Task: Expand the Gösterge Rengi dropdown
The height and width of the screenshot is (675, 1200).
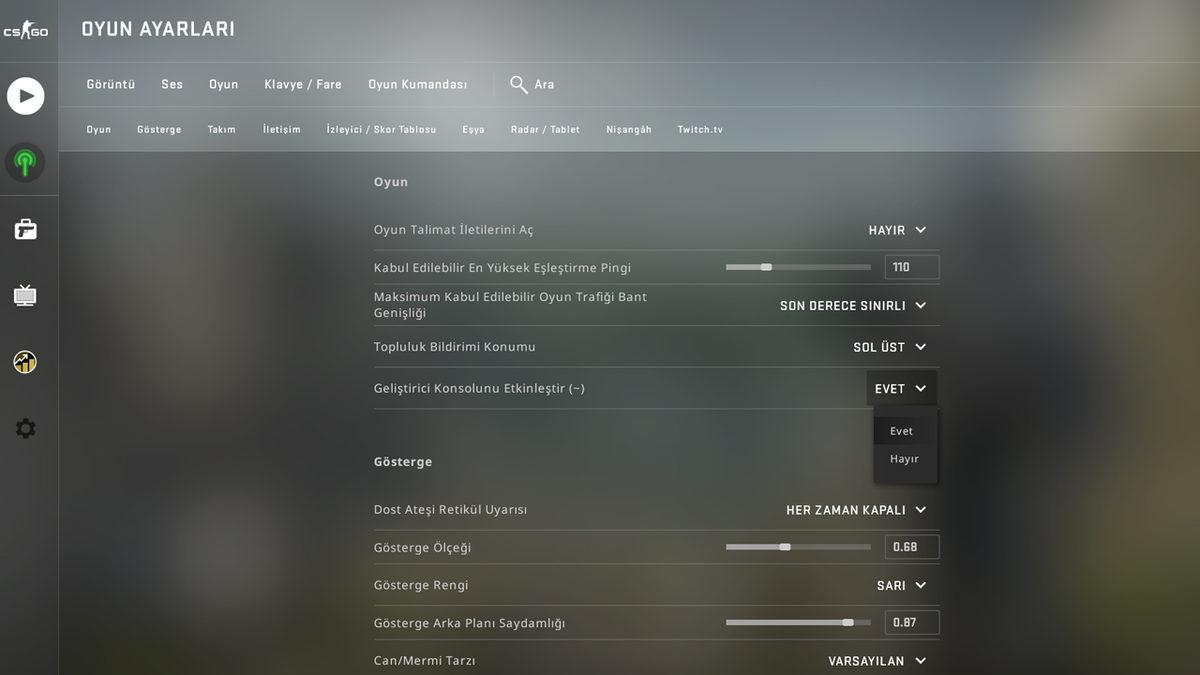Action: point(900,584)
